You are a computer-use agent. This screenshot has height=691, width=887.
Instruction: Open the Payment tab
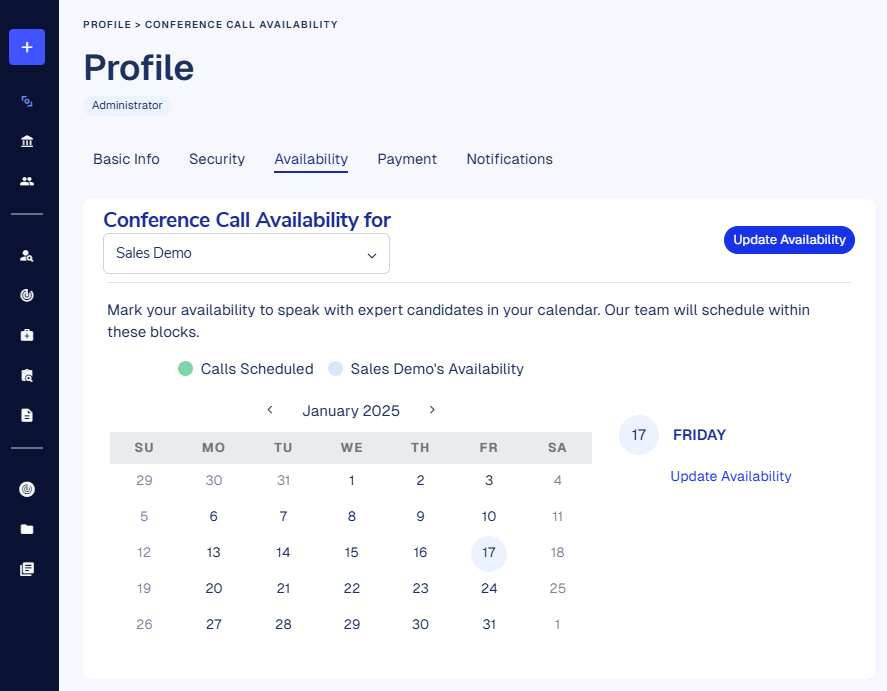(407, 159)
